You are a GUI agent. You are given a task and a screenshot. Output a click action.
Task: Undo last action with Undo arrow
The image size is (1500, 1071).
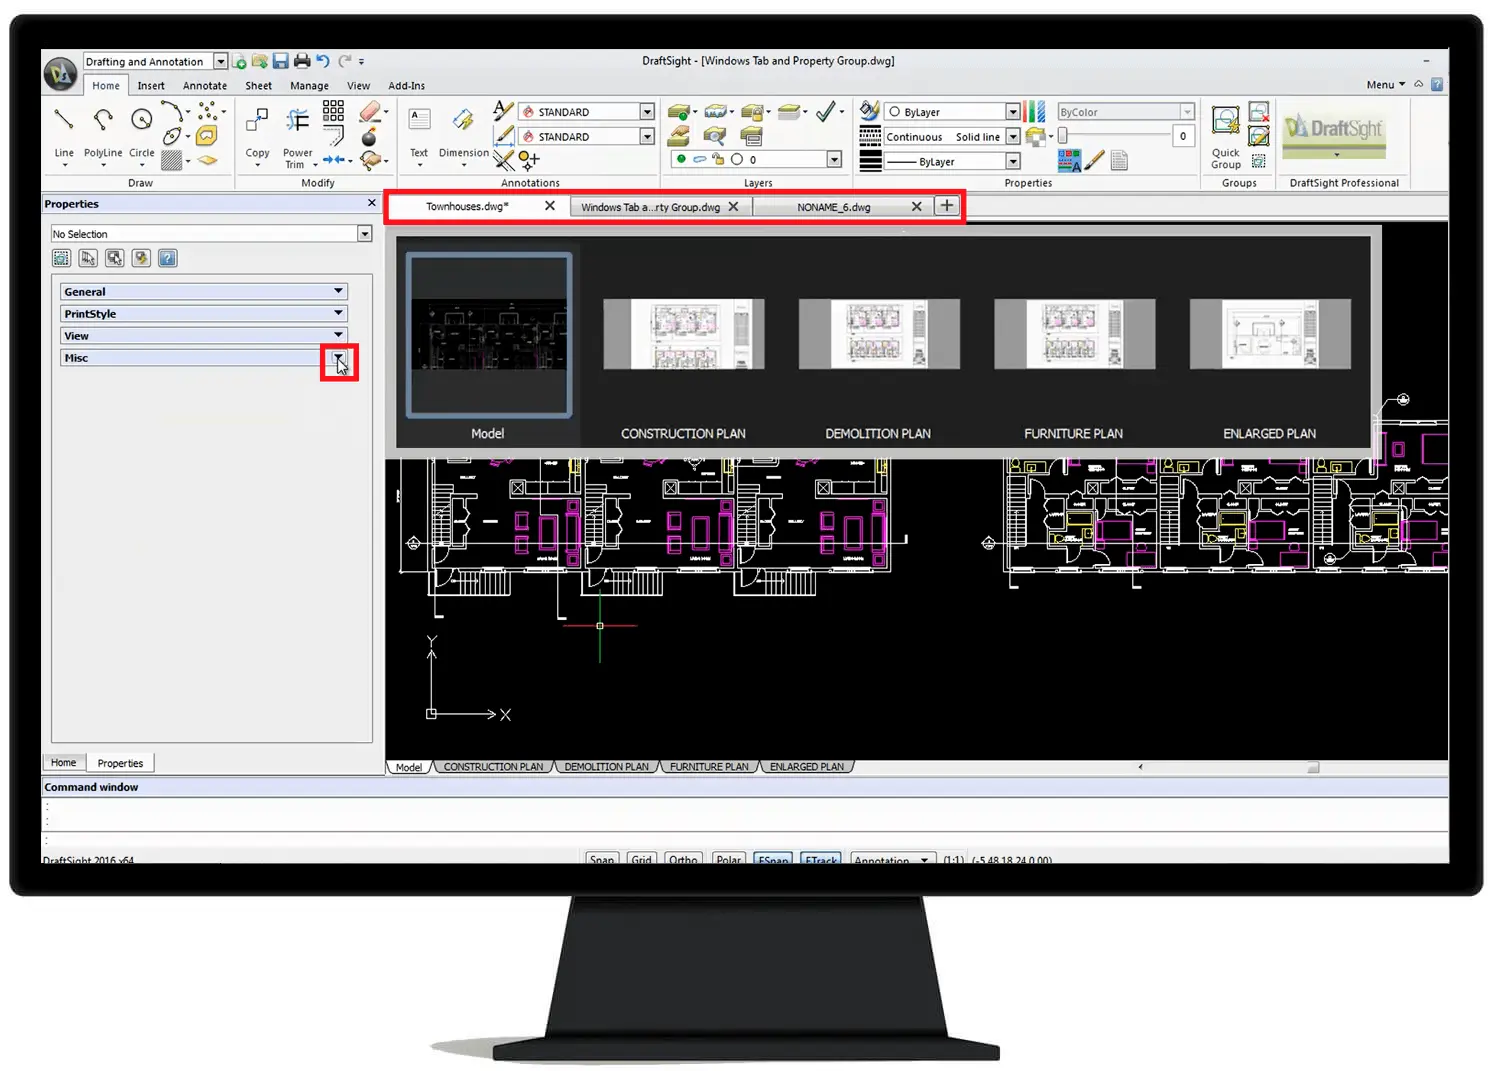(323, 62)
